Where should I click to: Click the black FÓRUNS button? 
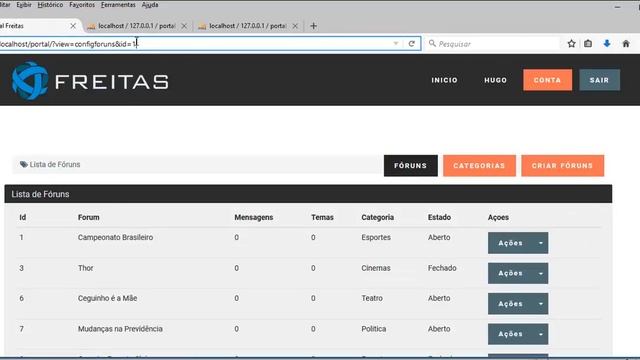(411, 166)
